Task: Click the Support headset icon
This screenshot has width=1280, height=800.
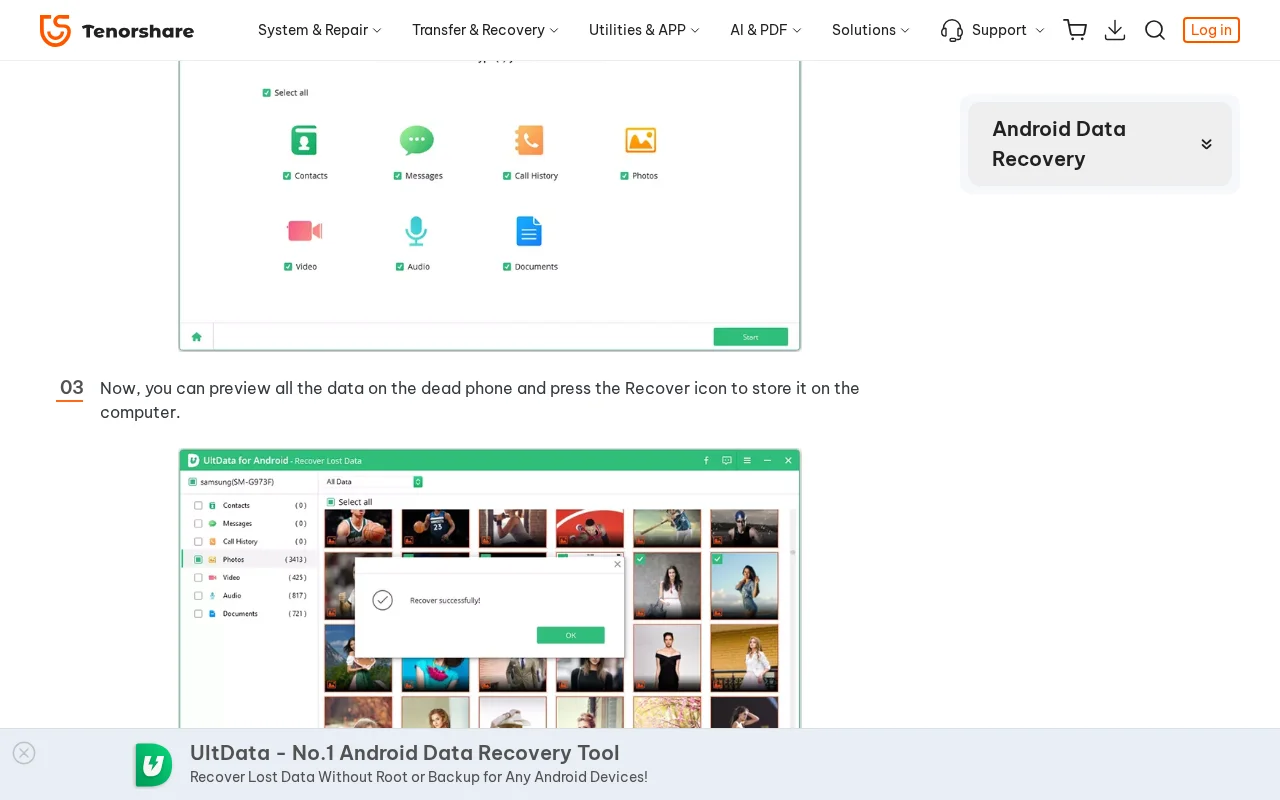Action: (952, 30)
